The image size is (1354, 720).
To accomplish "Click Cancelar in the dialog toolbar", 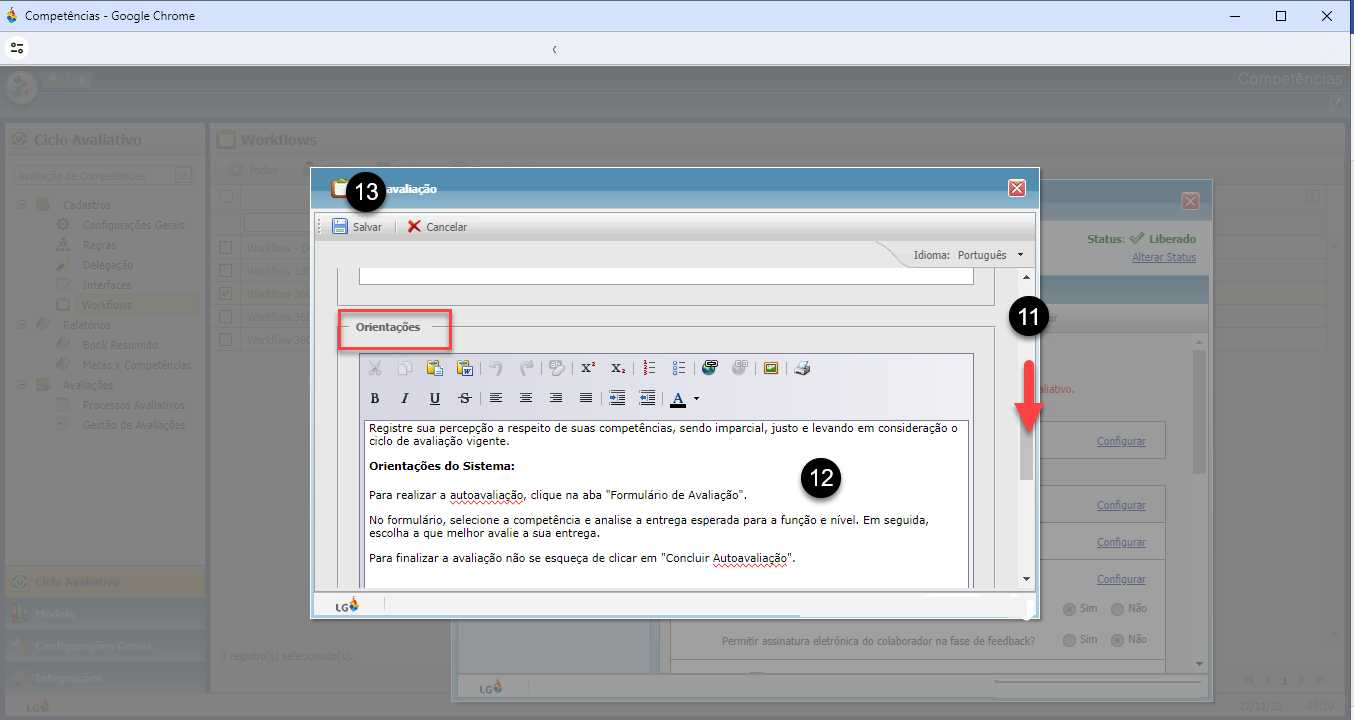I will (x=437, y=227).
